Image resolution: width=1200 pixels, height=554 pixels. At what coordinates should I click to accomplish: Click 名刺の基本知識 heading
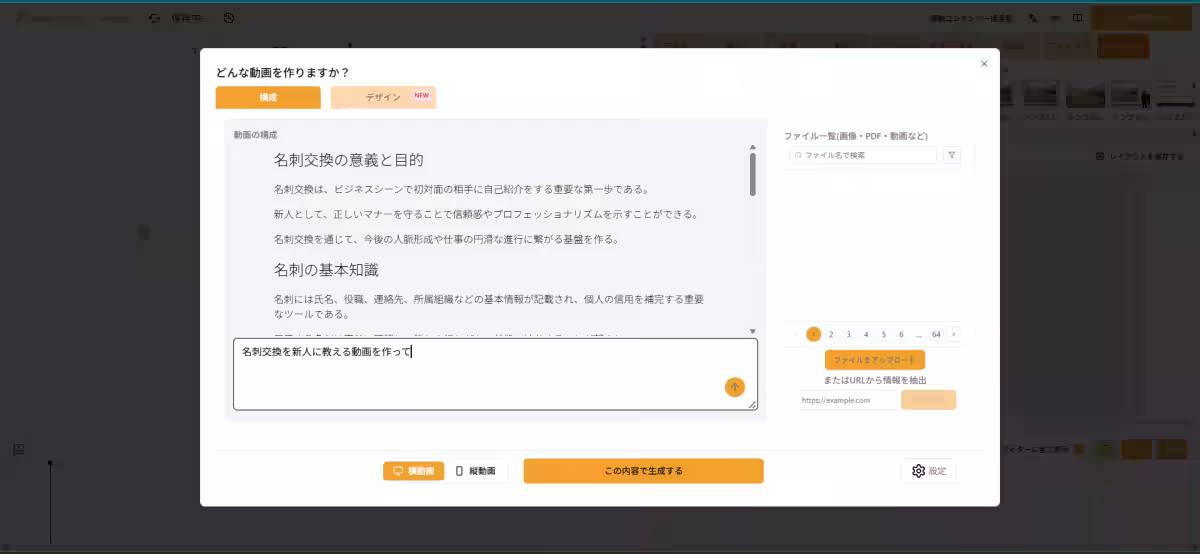[326, 270]
